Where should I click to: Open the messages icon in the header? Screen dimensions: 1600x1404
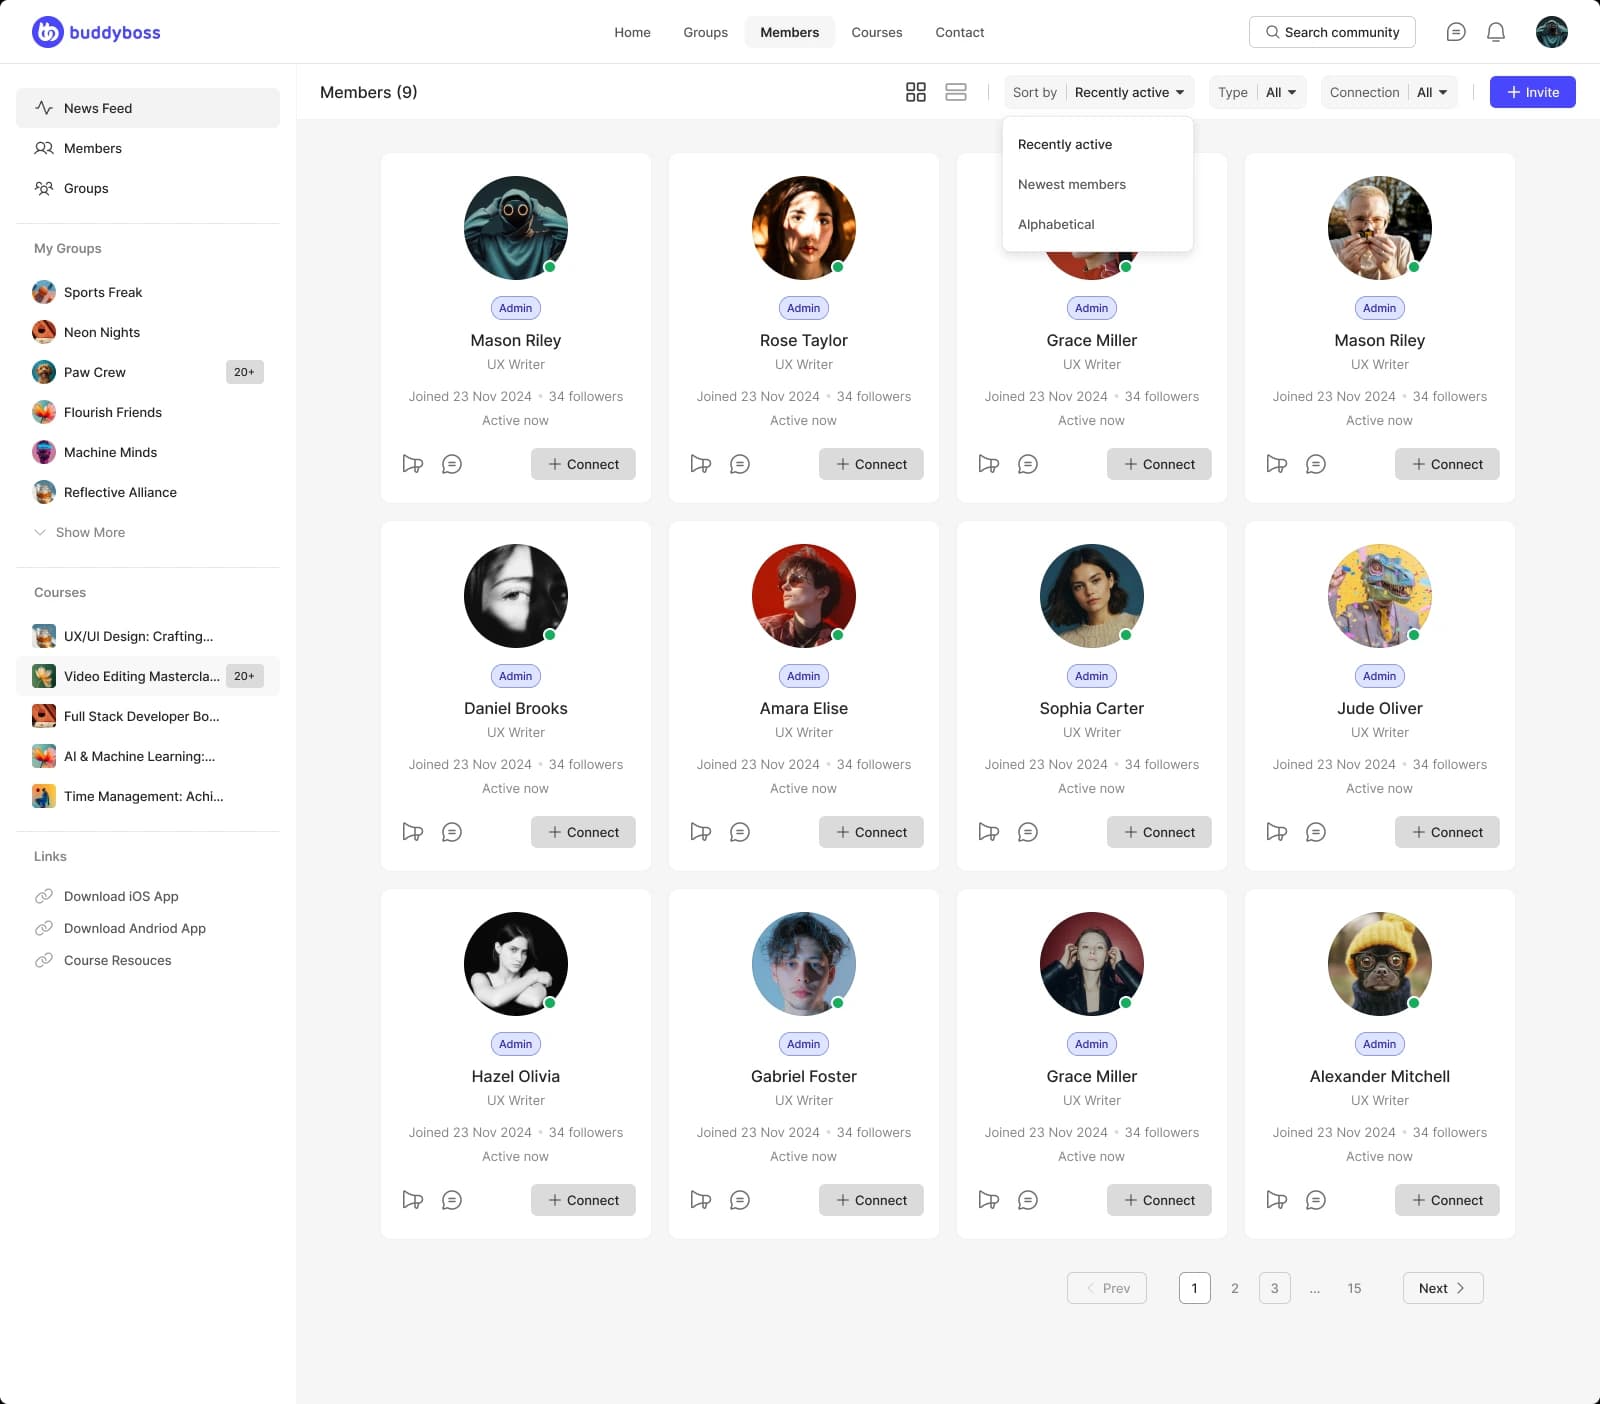[x=1456, y=31]
